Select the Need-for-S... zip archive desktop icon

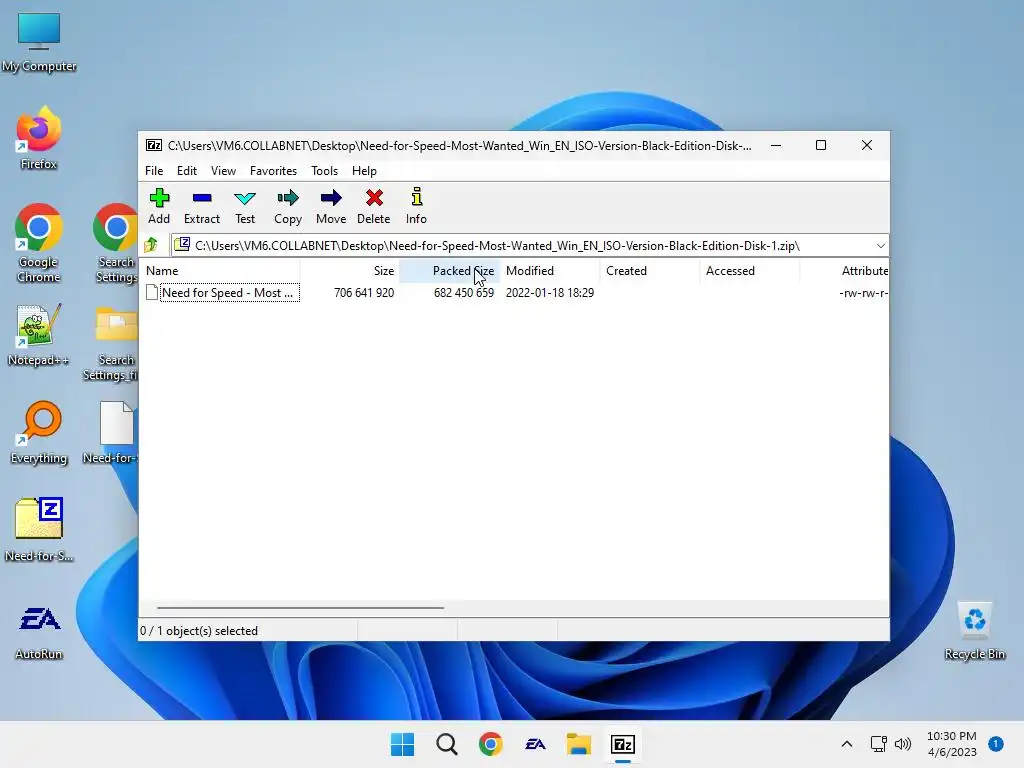39,530
